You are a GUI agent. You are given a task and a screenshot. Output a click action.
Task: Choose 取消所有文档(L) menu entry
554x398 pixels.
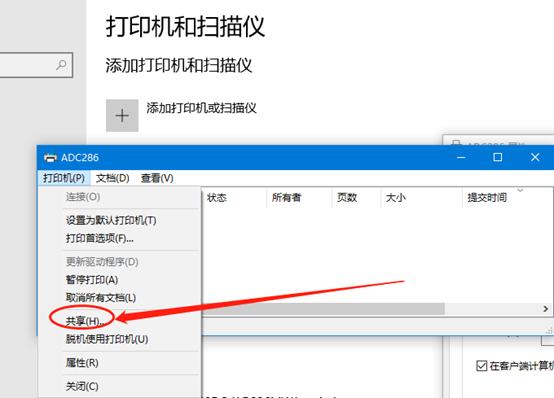tap(101, 298)
